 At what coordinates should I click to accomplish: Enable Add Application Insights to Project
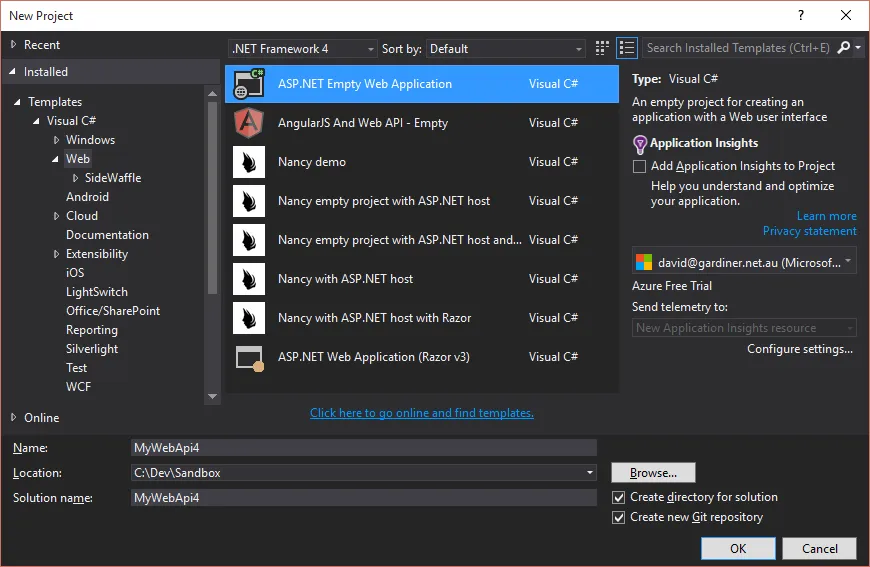[x=640, y=167]
